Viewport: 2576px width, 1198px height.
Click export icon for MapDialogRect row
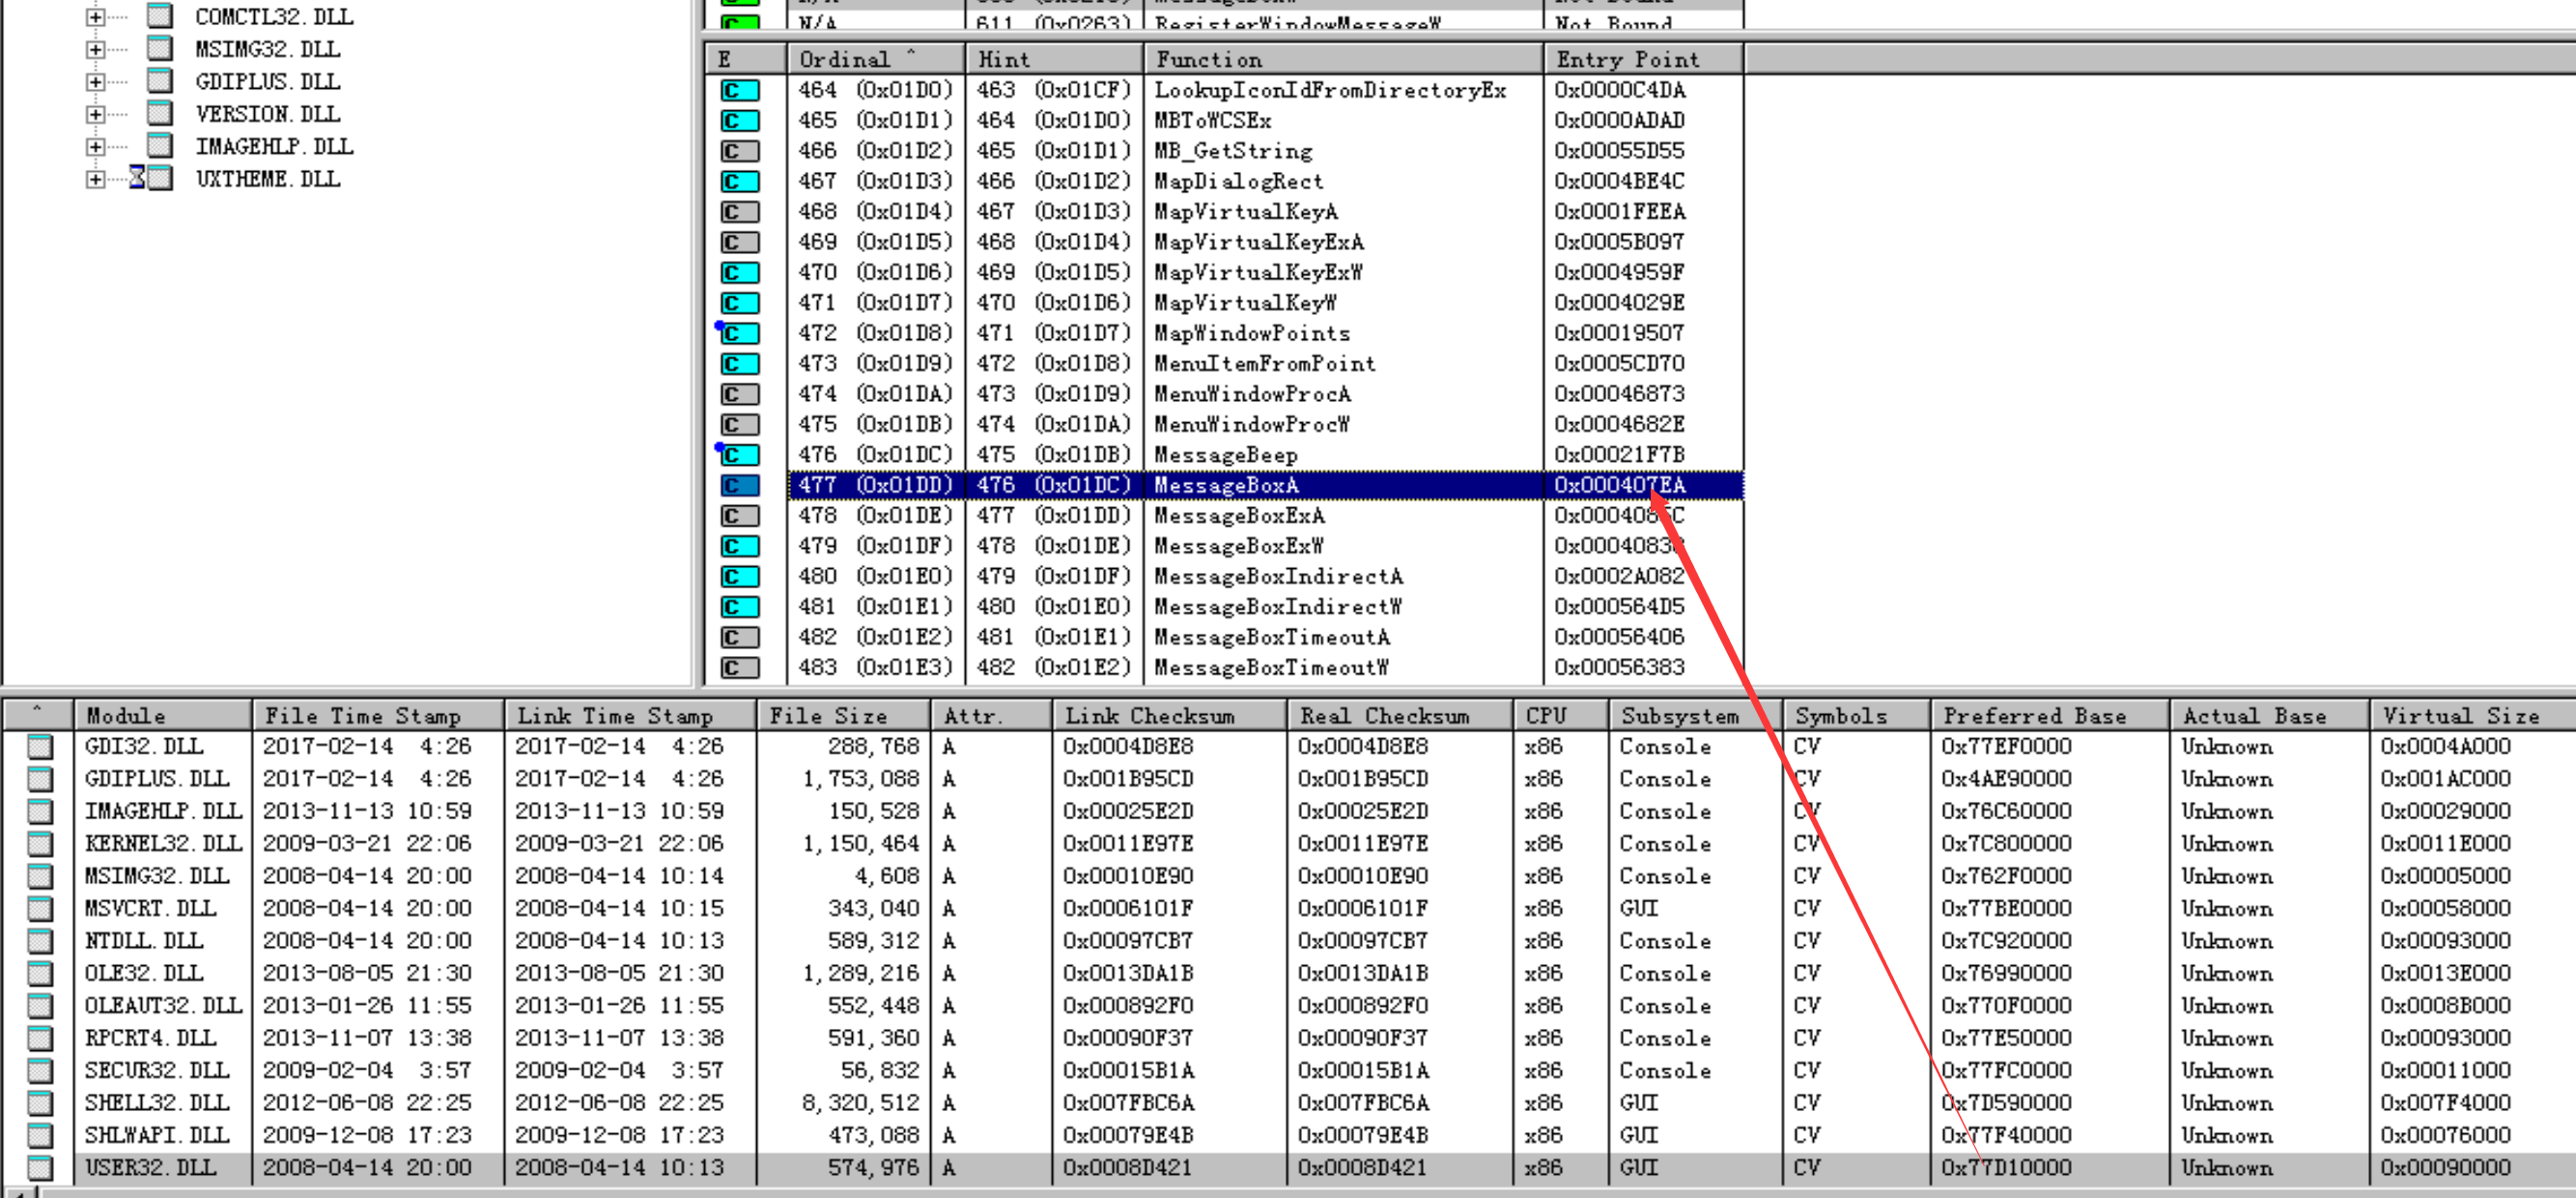point(740,182)
